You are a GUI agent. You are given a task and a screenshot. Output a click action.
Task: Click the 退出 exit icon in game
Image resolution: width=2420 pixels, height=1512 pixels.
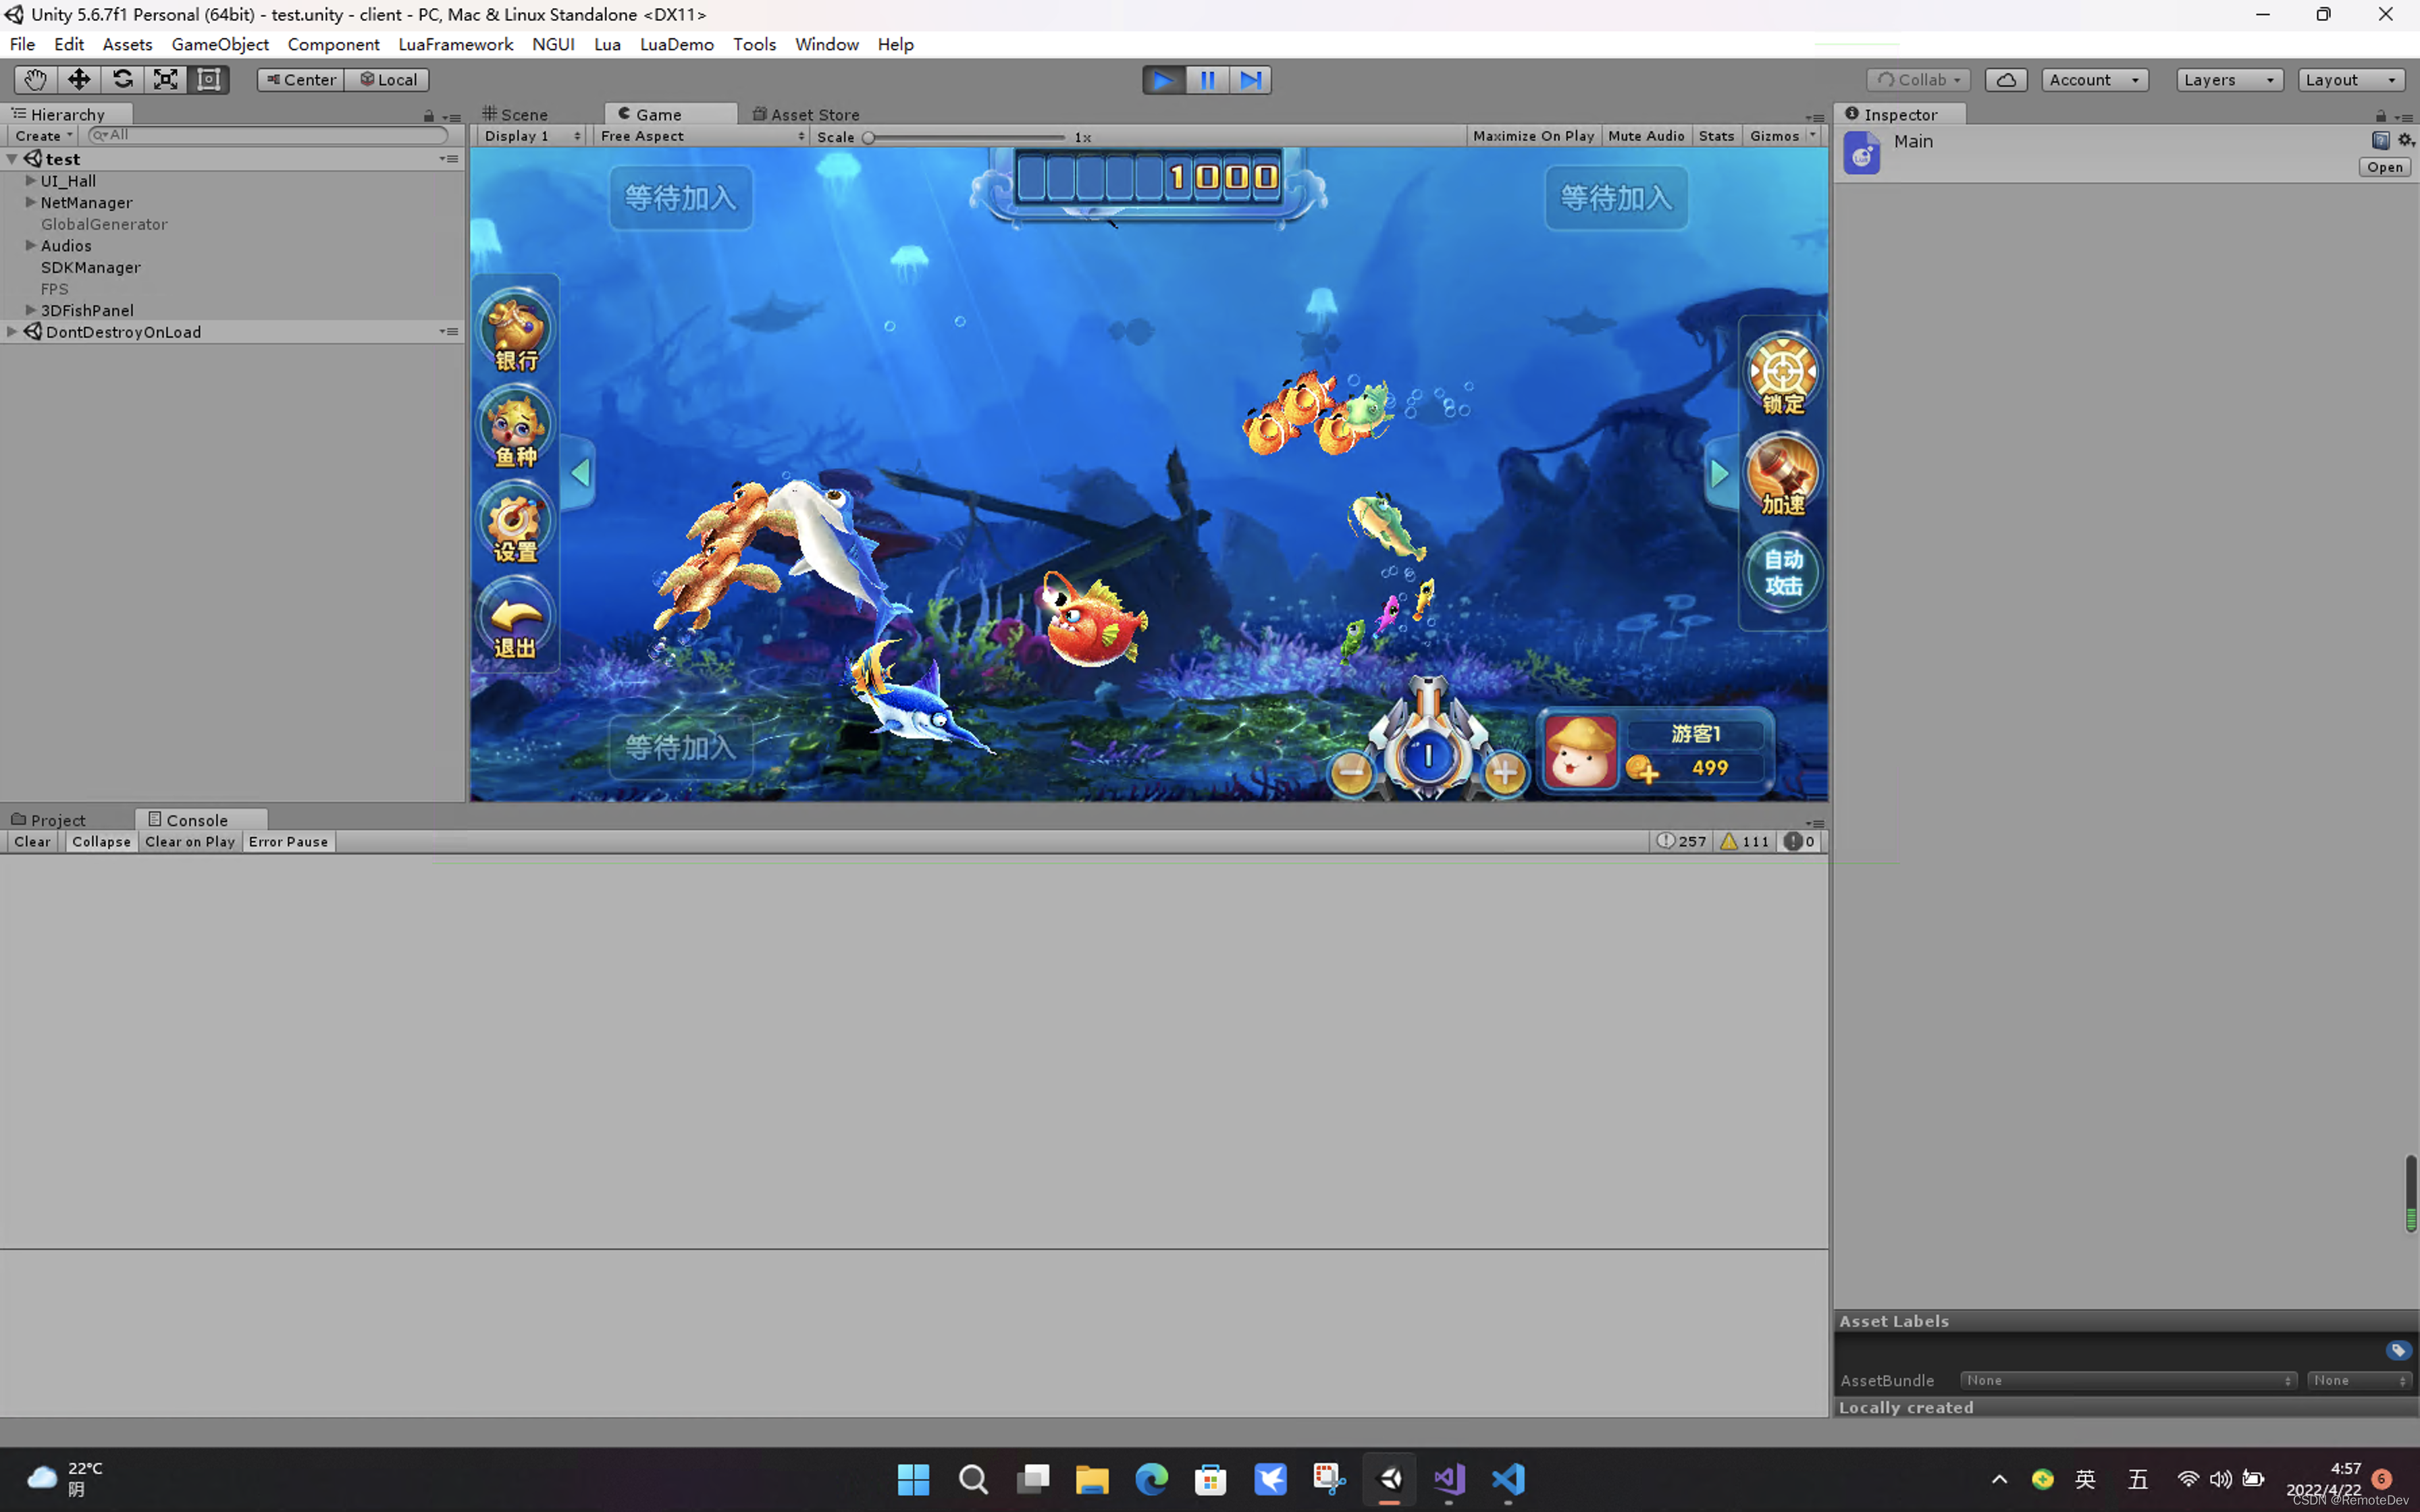coord(516,619)
